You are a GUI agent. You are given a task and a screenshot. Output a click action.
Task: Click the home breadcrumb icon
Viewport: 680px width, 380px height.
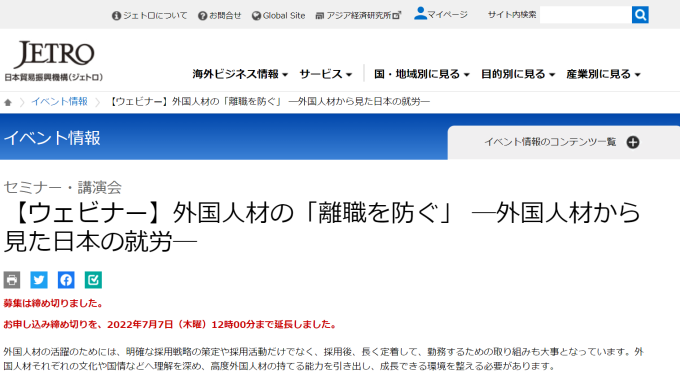click(x=8, y=102)
